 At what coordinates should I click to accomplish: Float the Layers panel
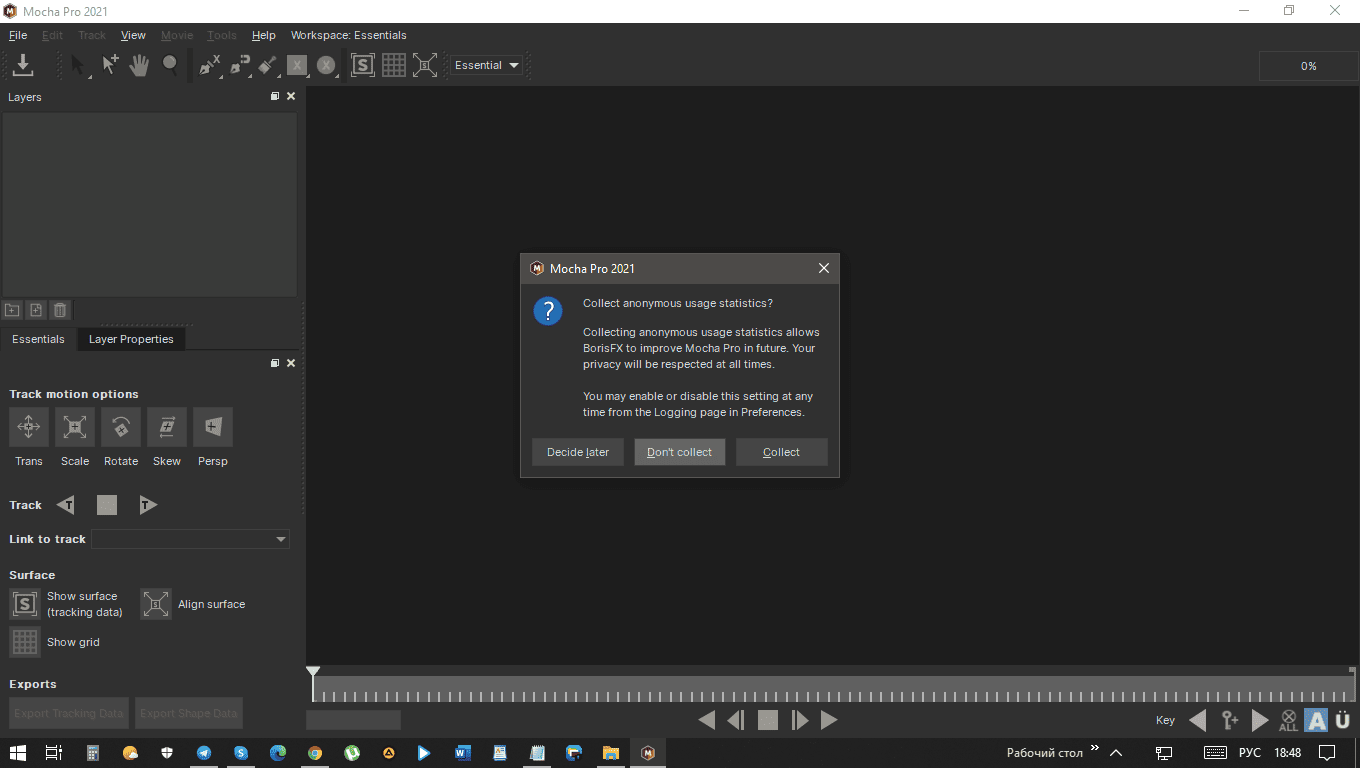click(x=275, y=97)
